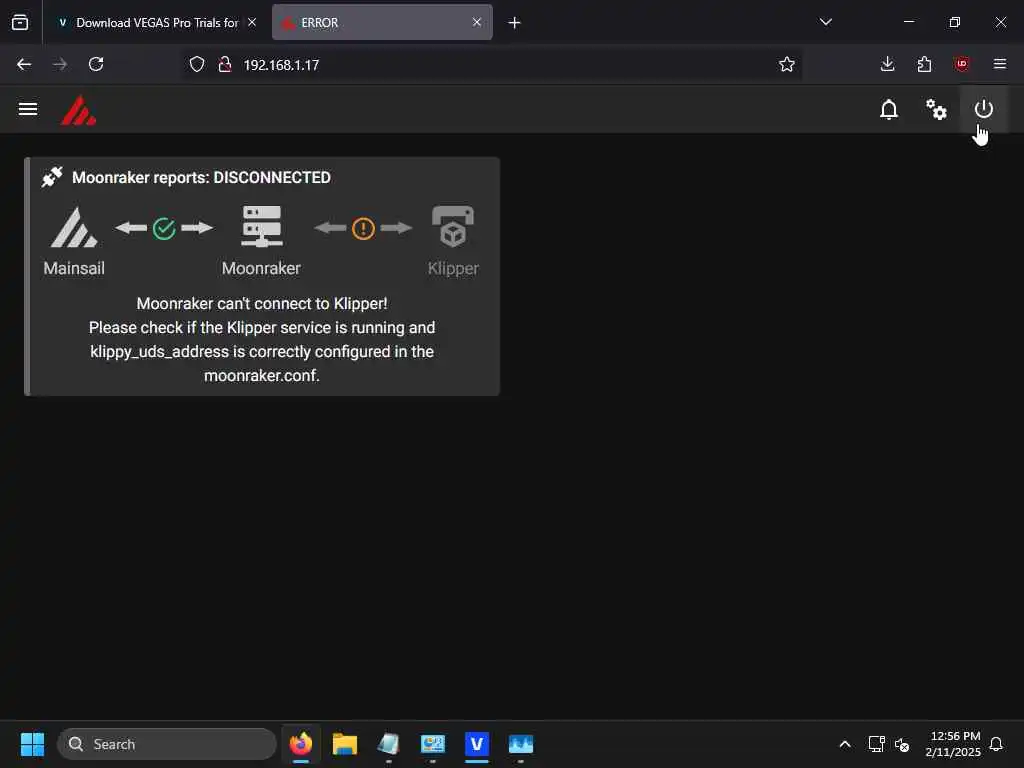Show hidden system tray icons

844,744
